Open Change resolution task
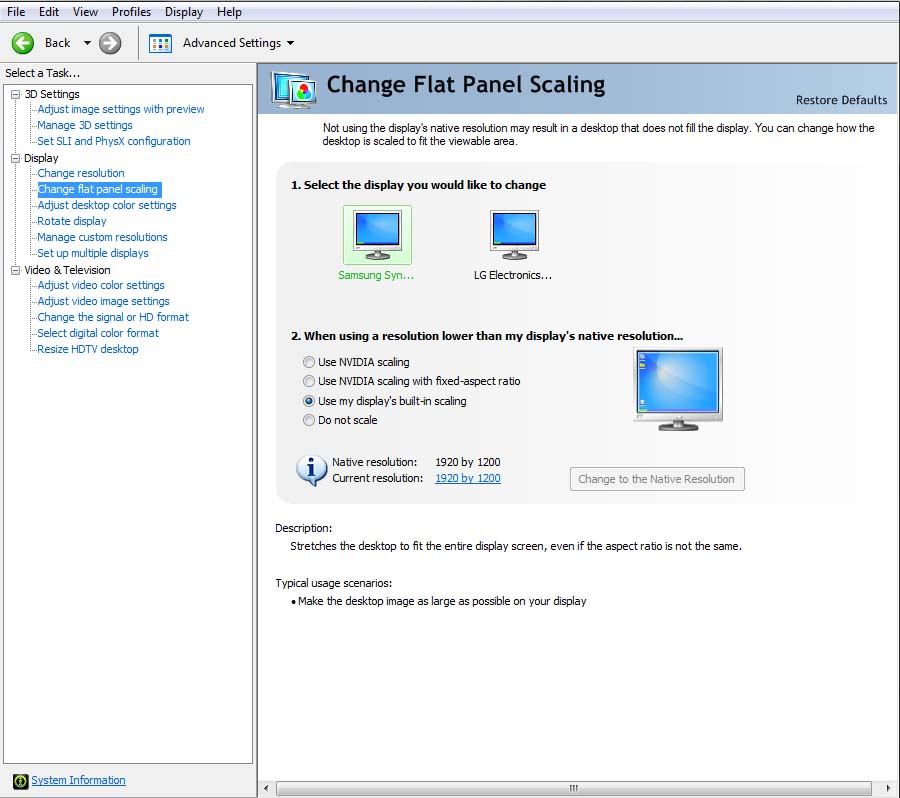The image size is (900, 798). pos(81,173)
